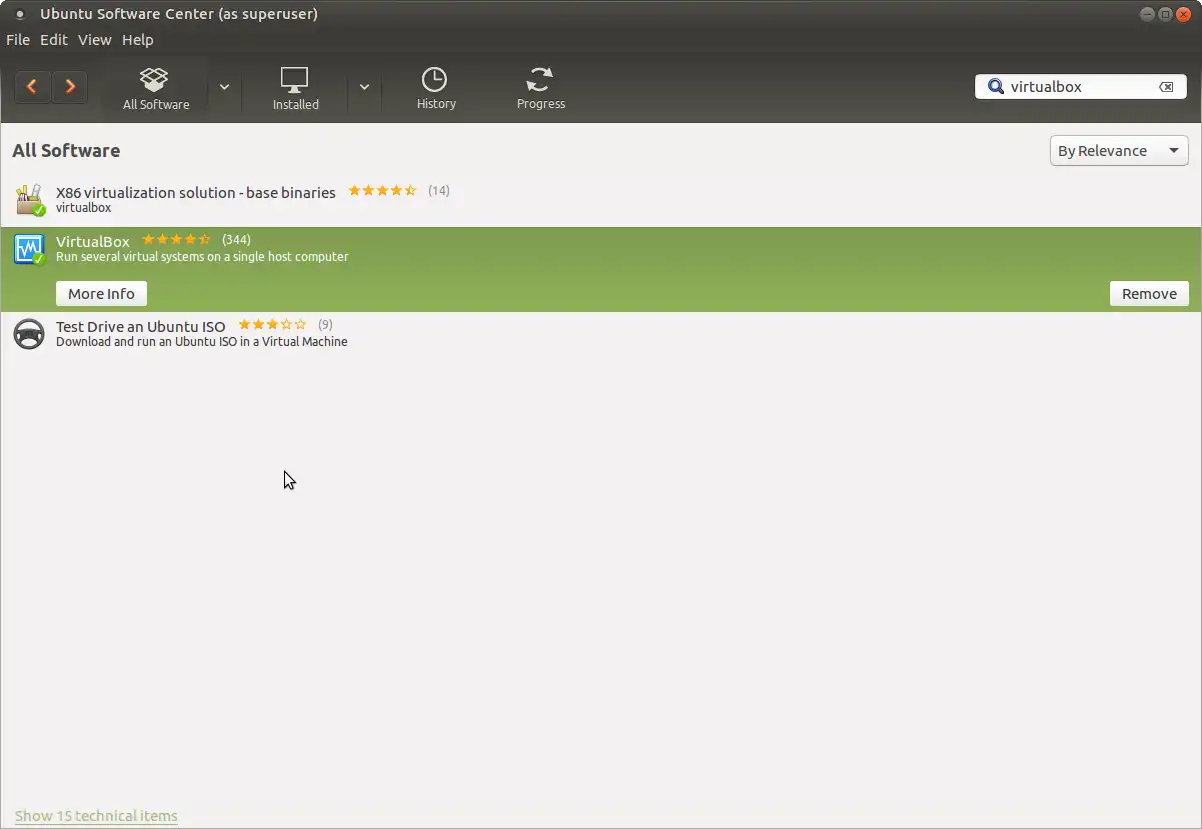Click the (9) review count
This screenshot has height=829, width=1202.
point(325,325)
